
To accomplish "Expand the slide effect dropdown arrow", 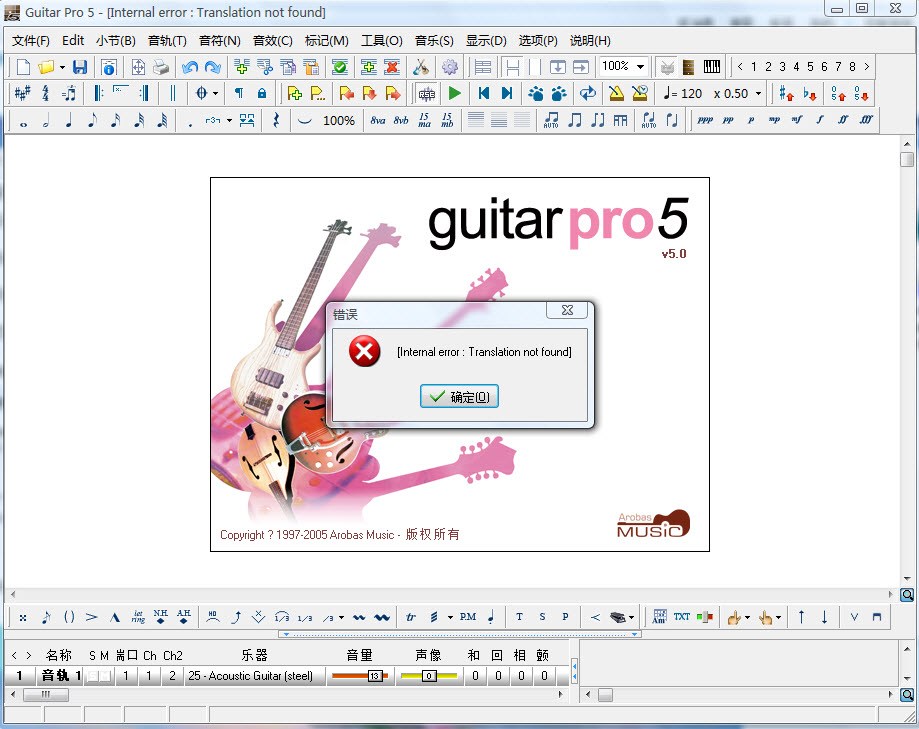I will coord(341,617).
